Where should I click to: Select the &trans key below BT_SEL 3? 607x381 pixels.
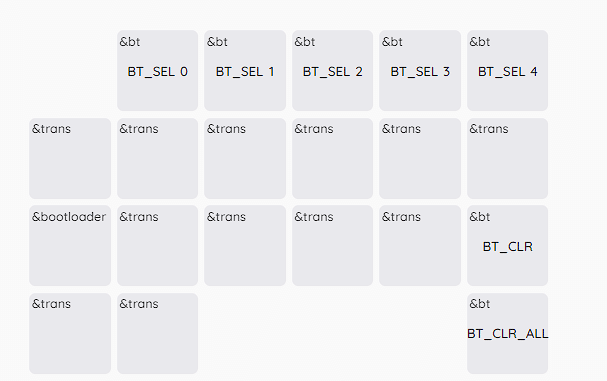(x=420, y=158)
